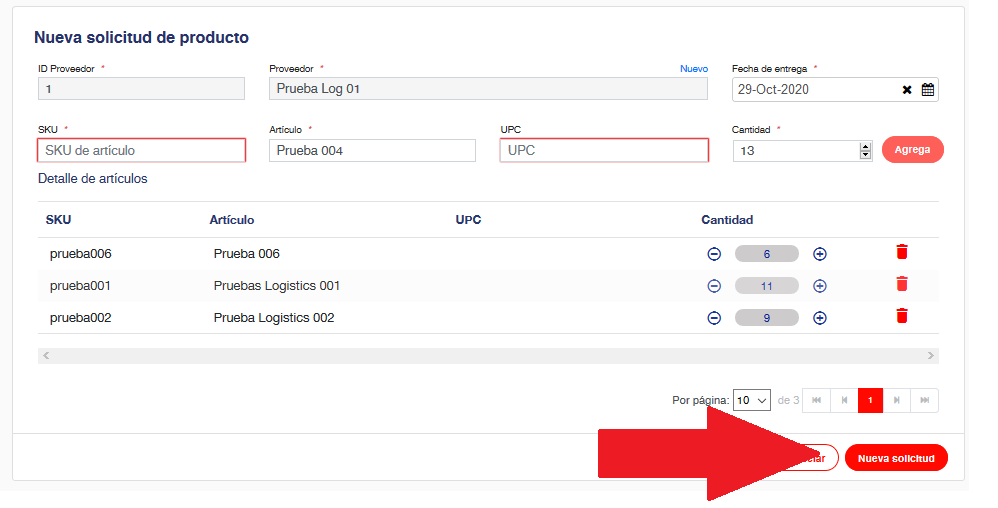This screenshot has width=998, height=508.
Task: Go to the last page of results
Action: 924,400
